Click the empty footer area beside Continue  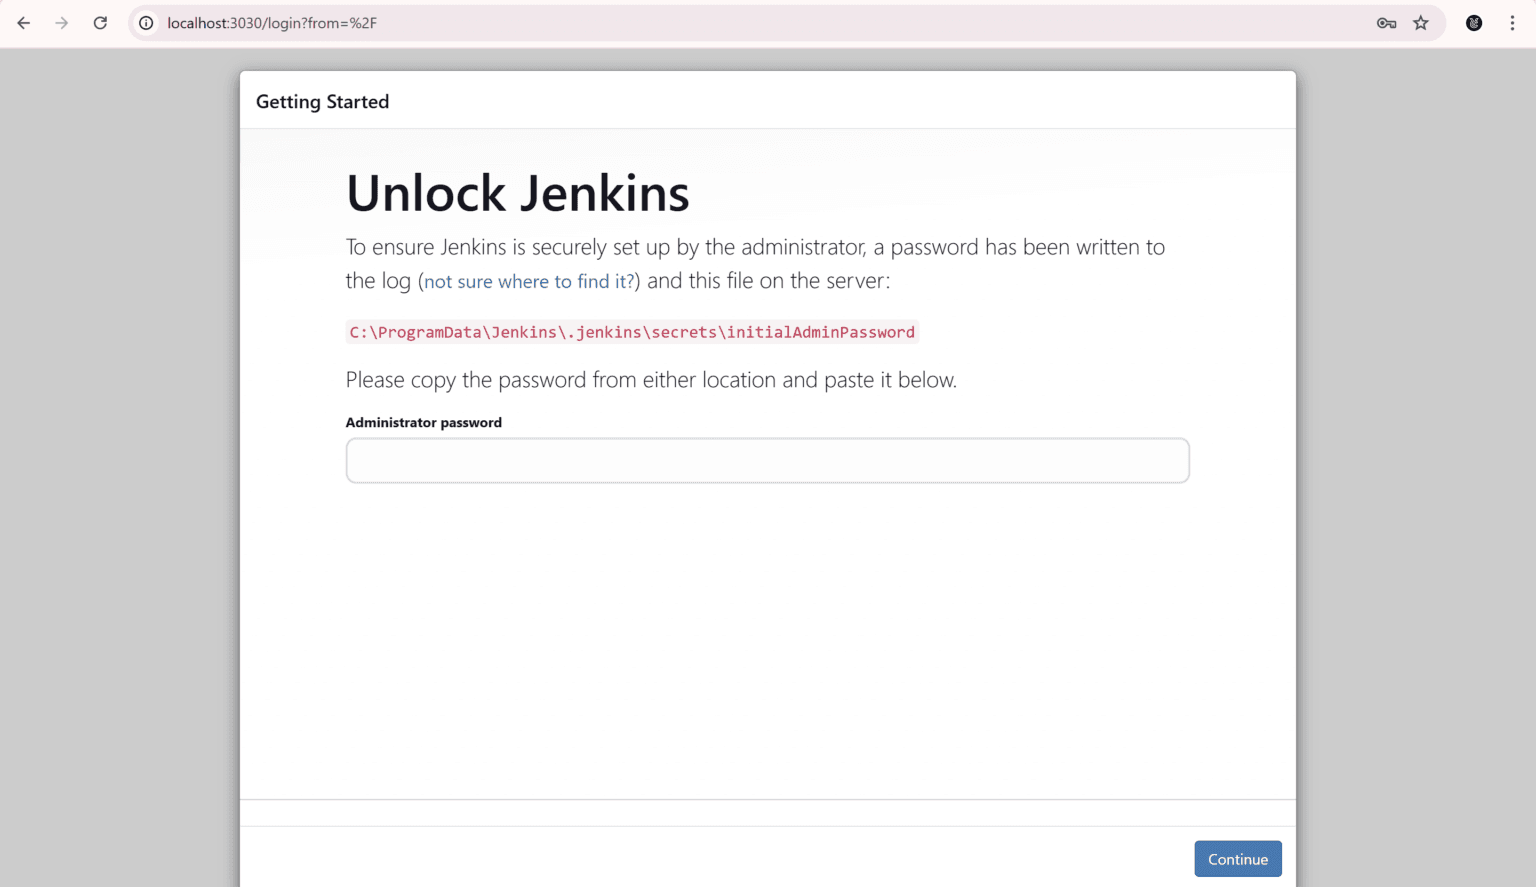point(700,858)
